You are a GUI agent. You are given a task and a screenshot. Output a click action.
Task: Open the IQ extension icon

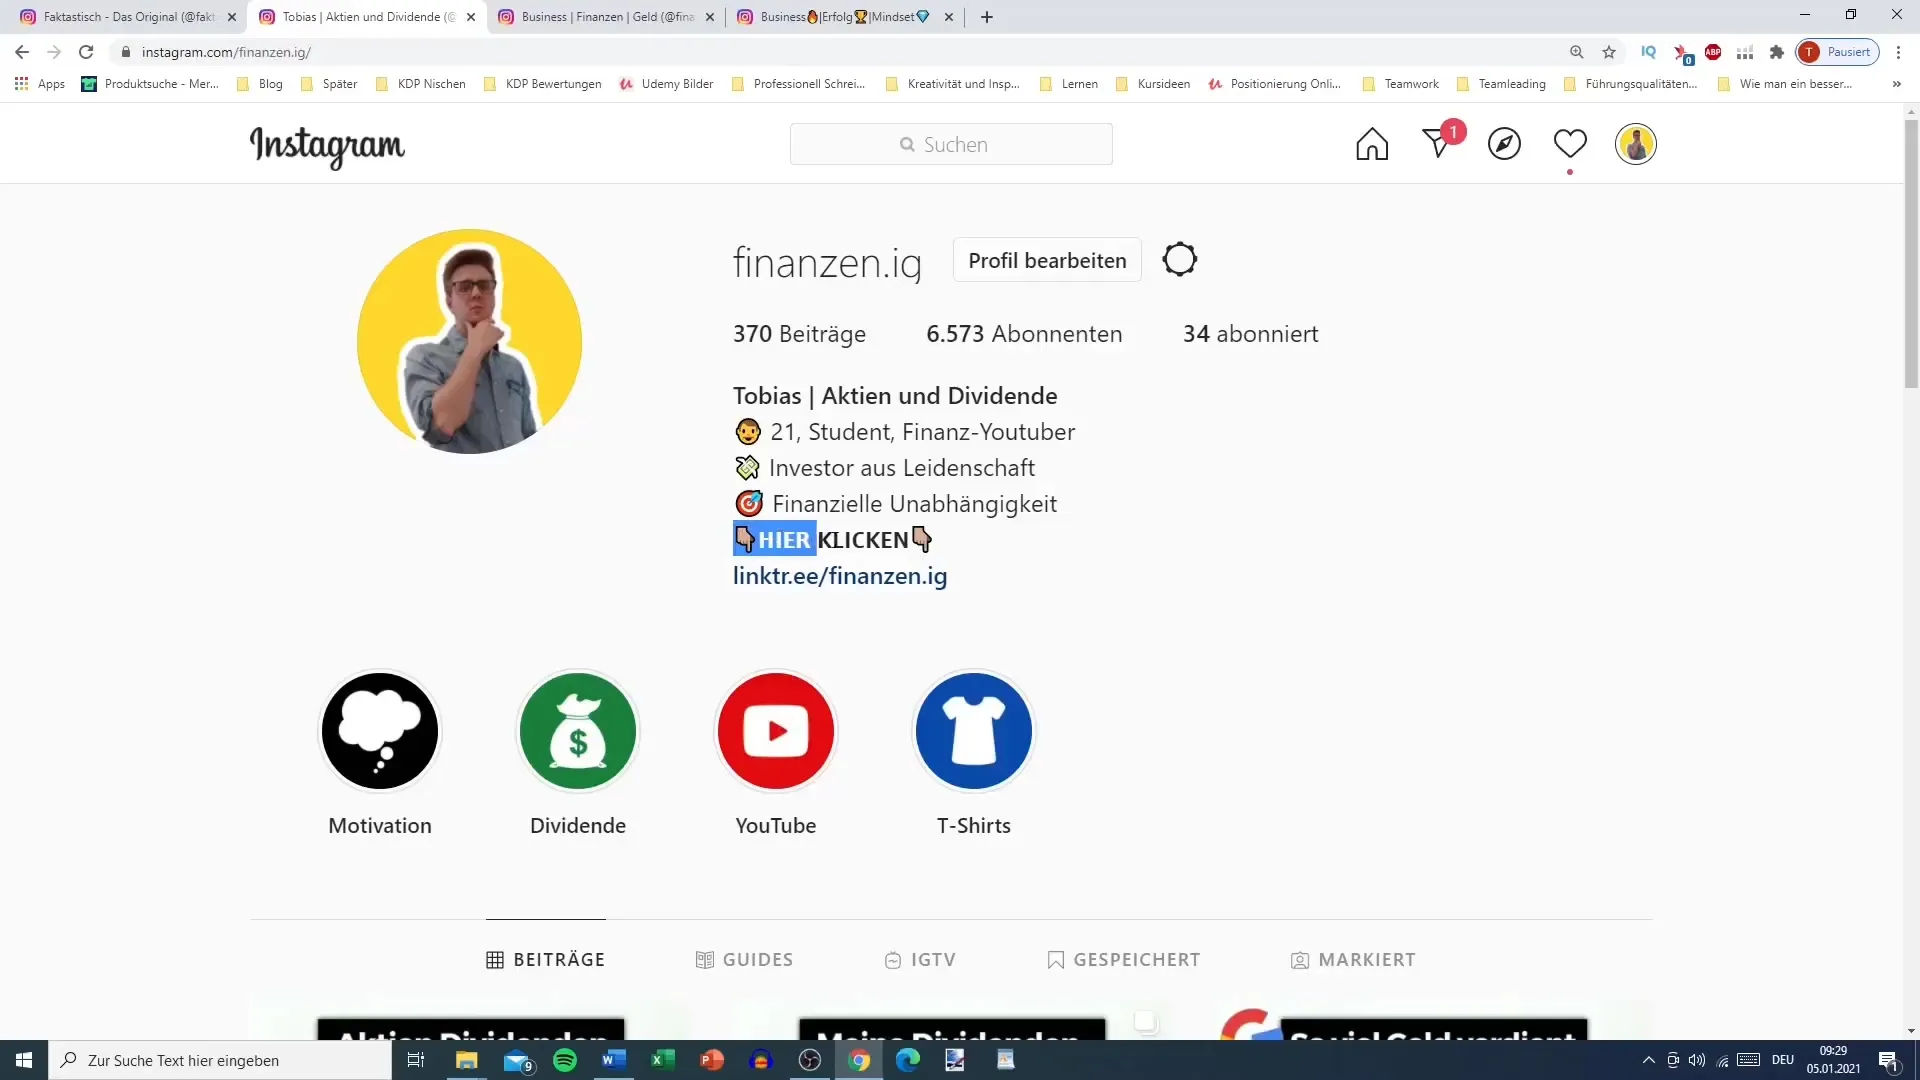[1649, 52]
